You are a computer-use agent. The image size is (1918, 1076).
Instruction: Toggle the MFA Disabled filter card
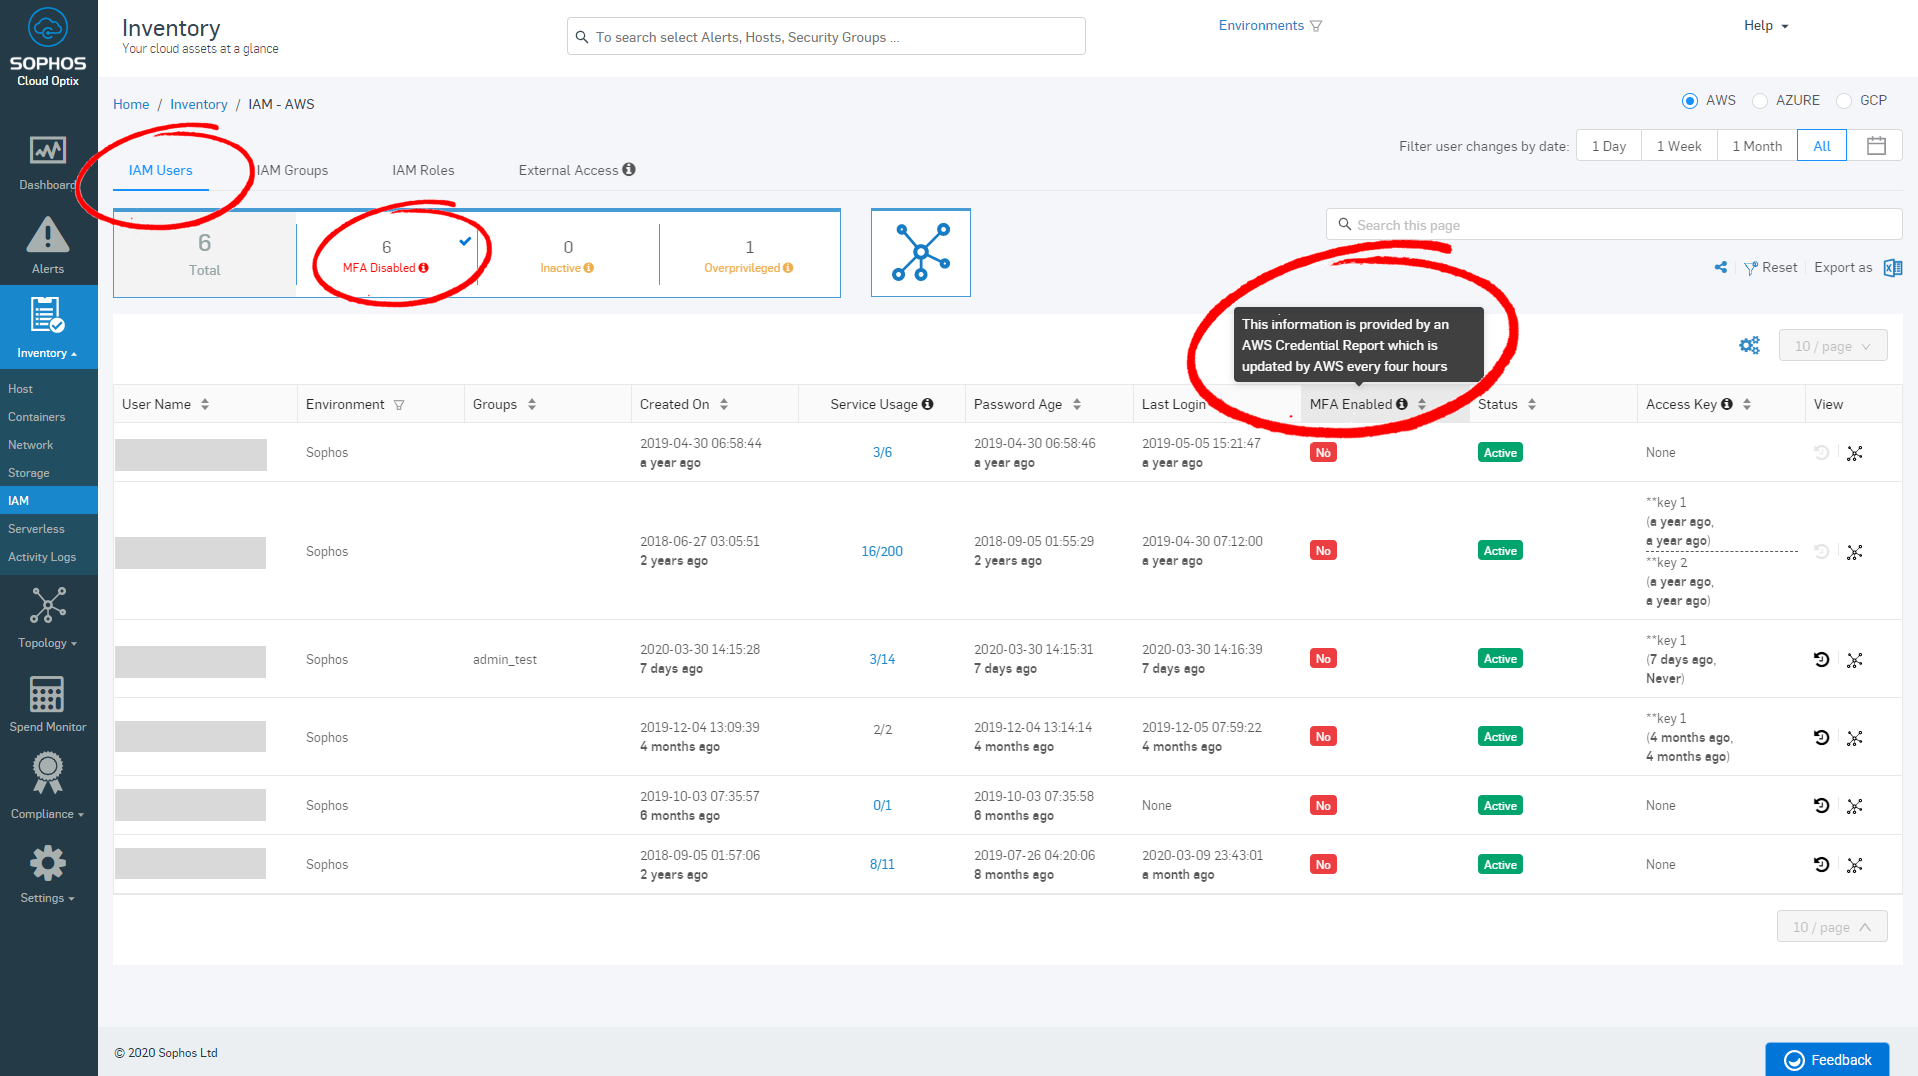click(386, 254)
